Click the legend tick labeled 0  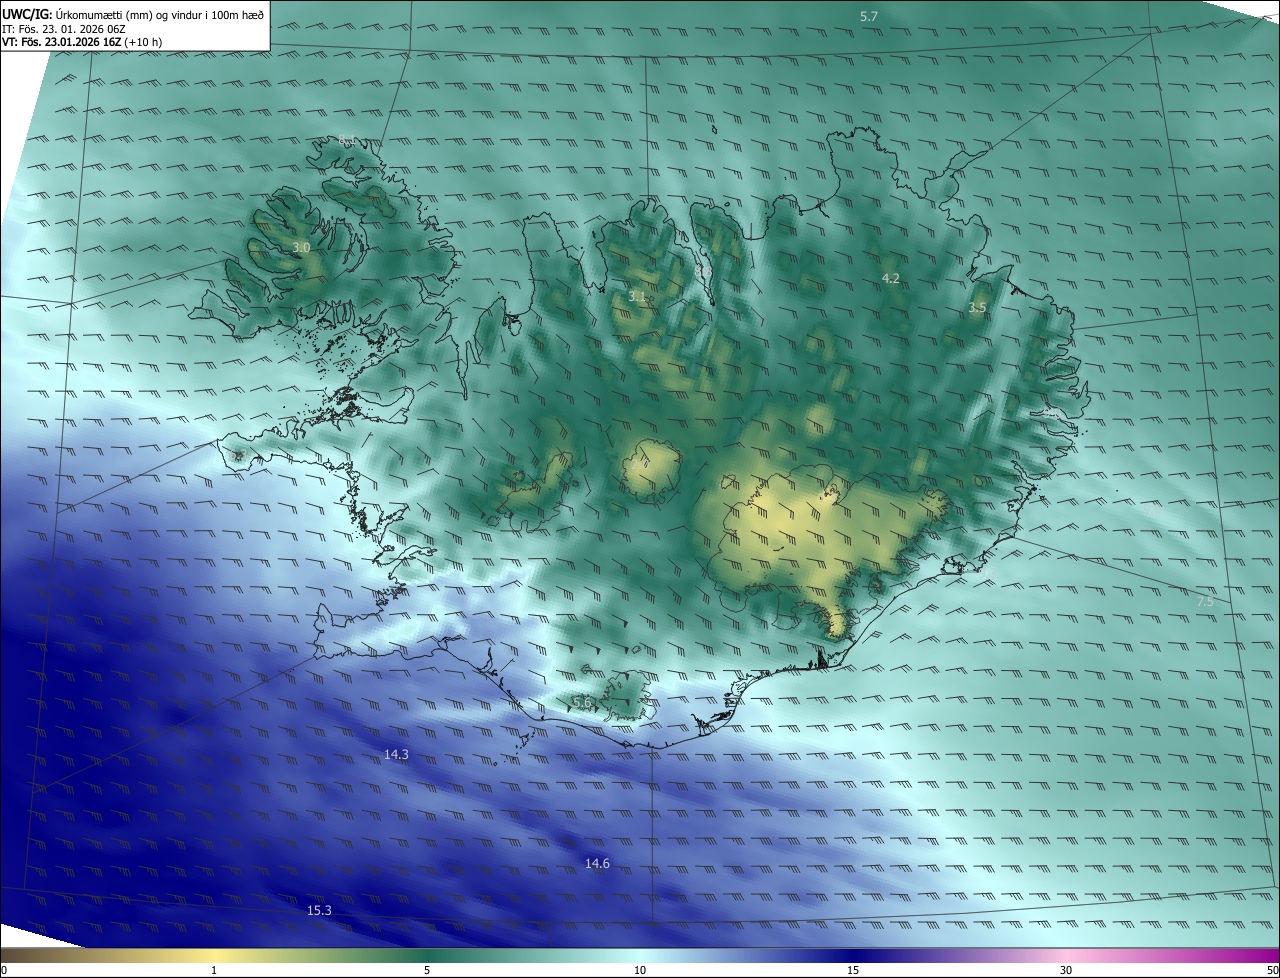pos(4,970)
